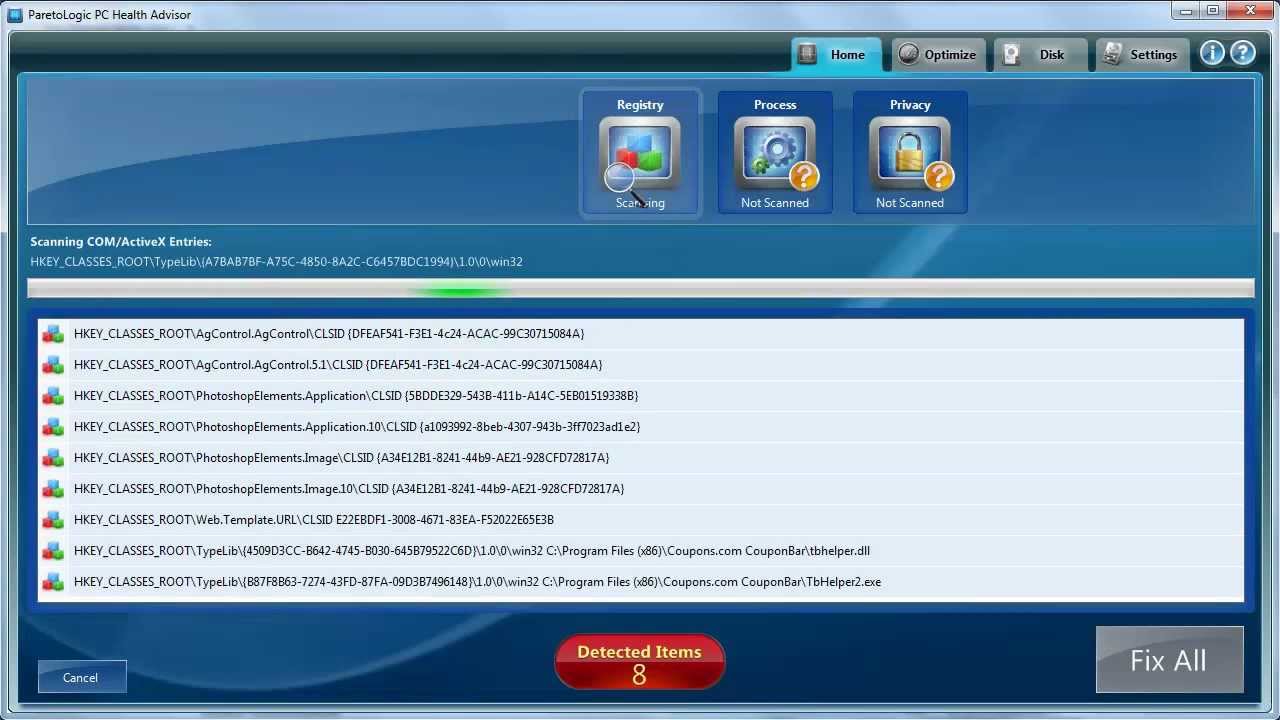Open the Registry scan icon
Screen dimensions: 1280x720
(640, 153)
